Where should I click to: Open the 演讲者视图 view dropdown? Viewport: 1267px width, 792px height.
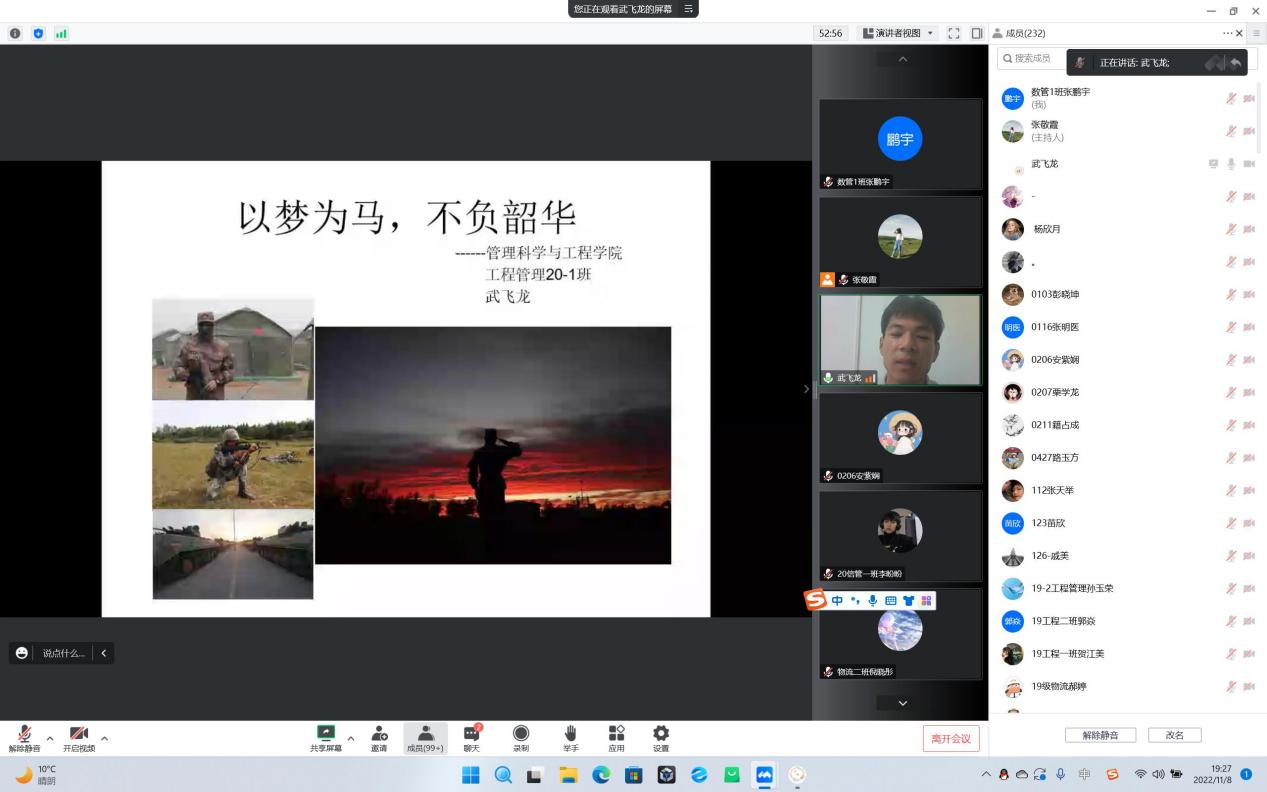click(898, 33)
